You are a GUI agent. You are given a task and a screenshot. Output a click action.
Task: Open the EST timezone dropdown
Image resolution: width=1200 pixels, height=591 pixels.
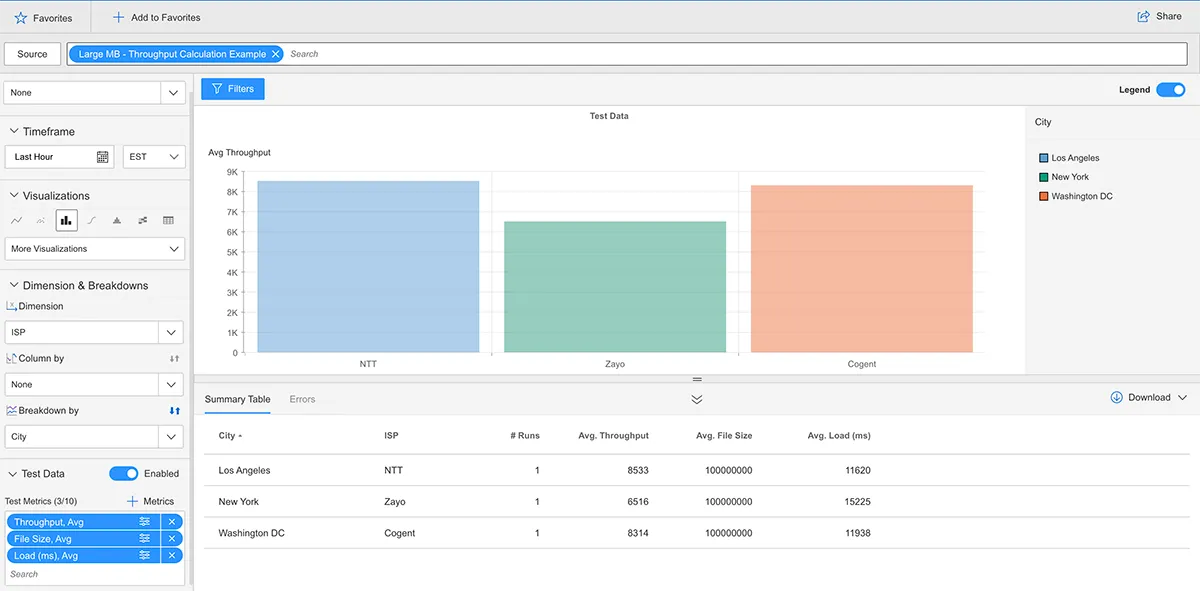click(154, 157)
